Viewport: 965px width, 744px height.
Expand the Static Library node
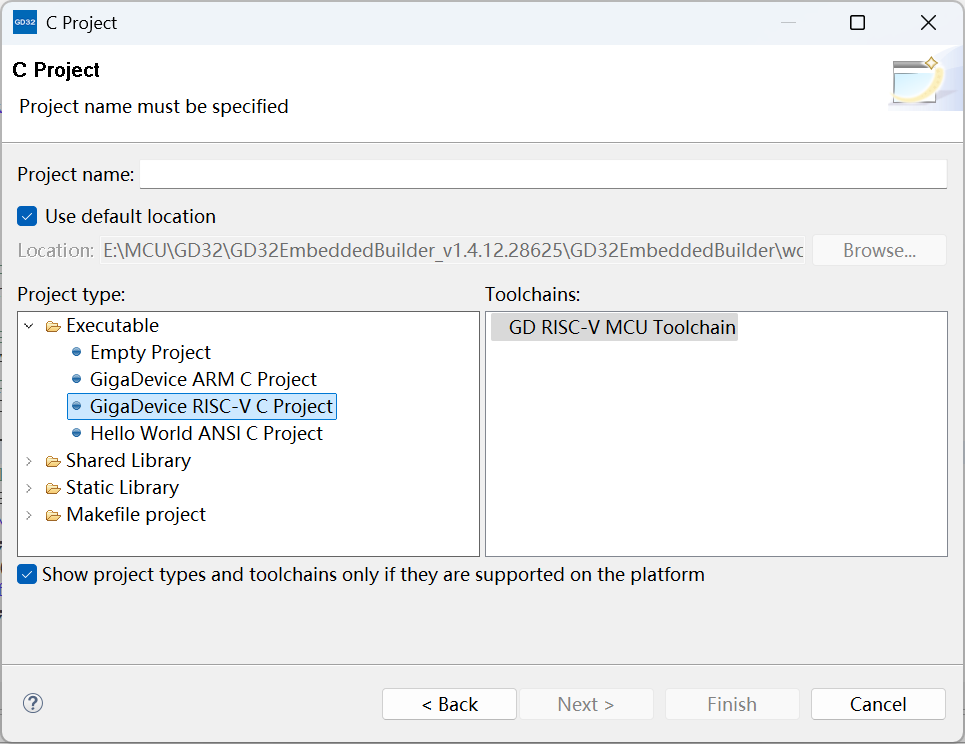coord(29,488)
